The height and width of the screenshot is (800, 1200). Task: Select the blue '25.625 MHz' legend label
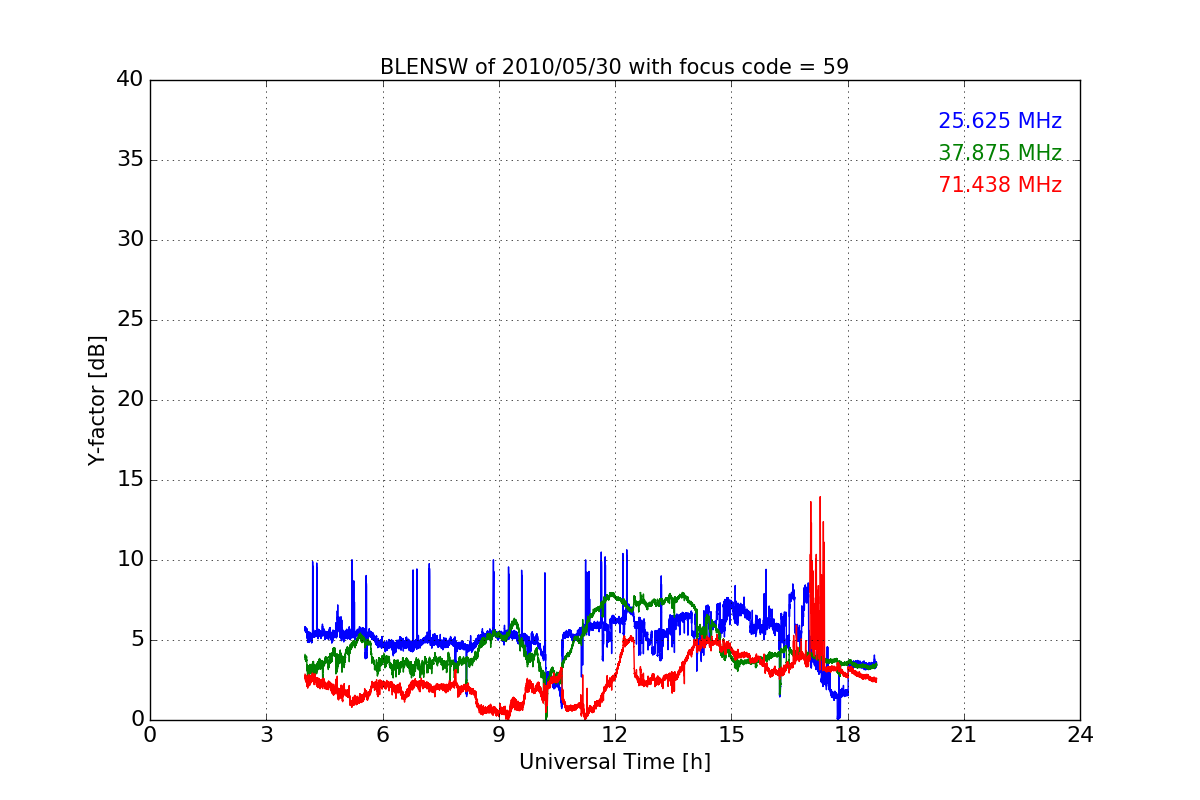(x=1000, y=121)
